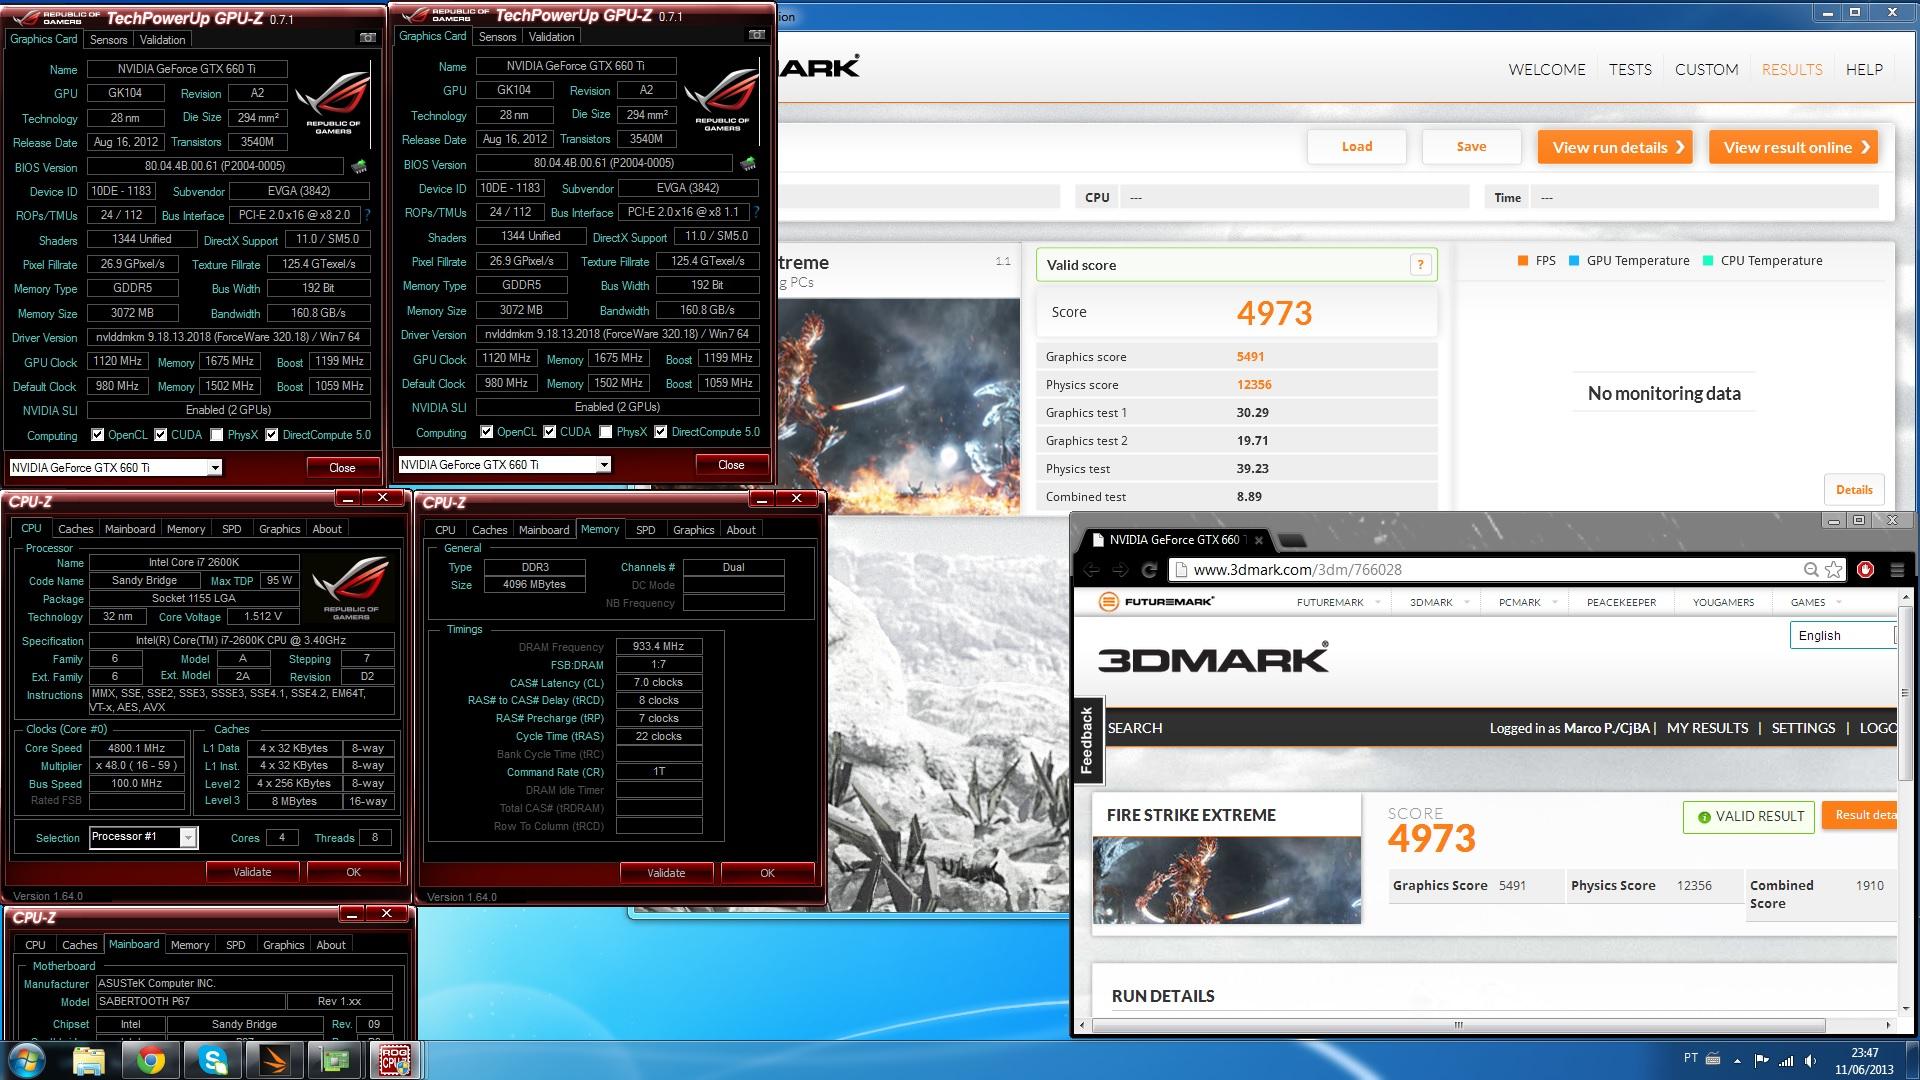
Task: Toggle OpenCL checkbox in left GPU-Z
Action: click(97, 435)
